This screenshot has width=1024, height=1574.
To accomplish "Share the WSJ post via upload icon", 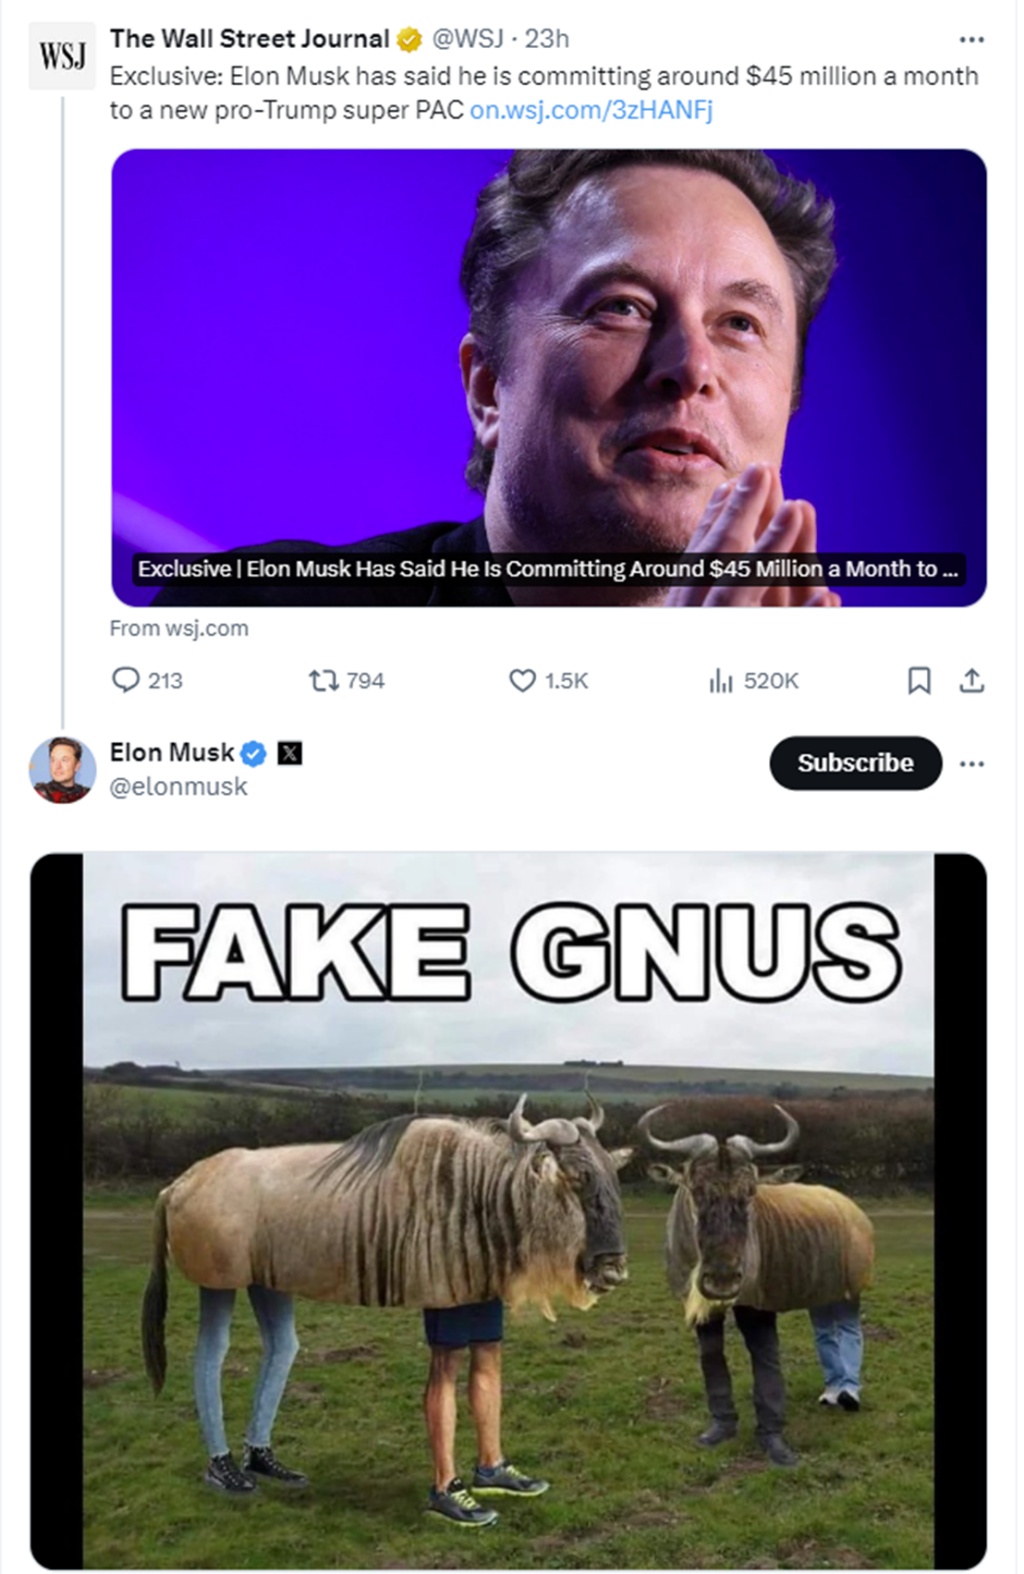I will click(972, 681).
